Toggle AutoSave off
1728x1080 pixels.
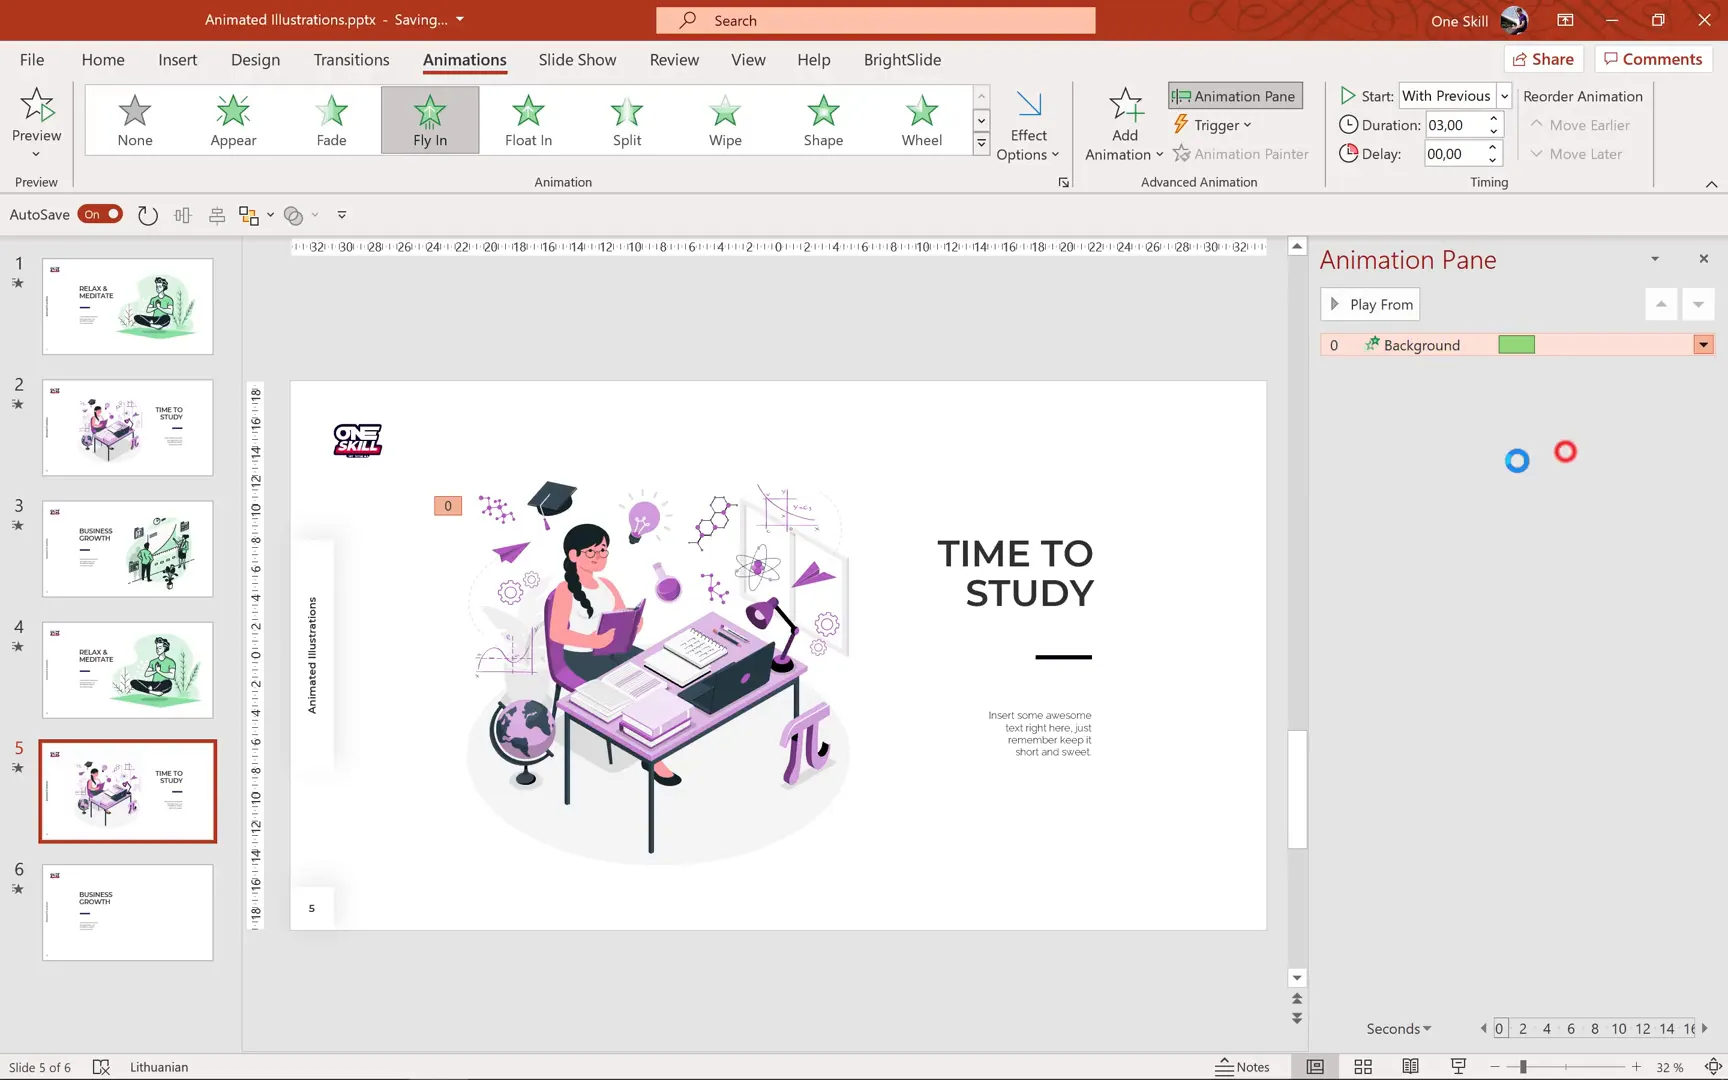tap(100, 214)
